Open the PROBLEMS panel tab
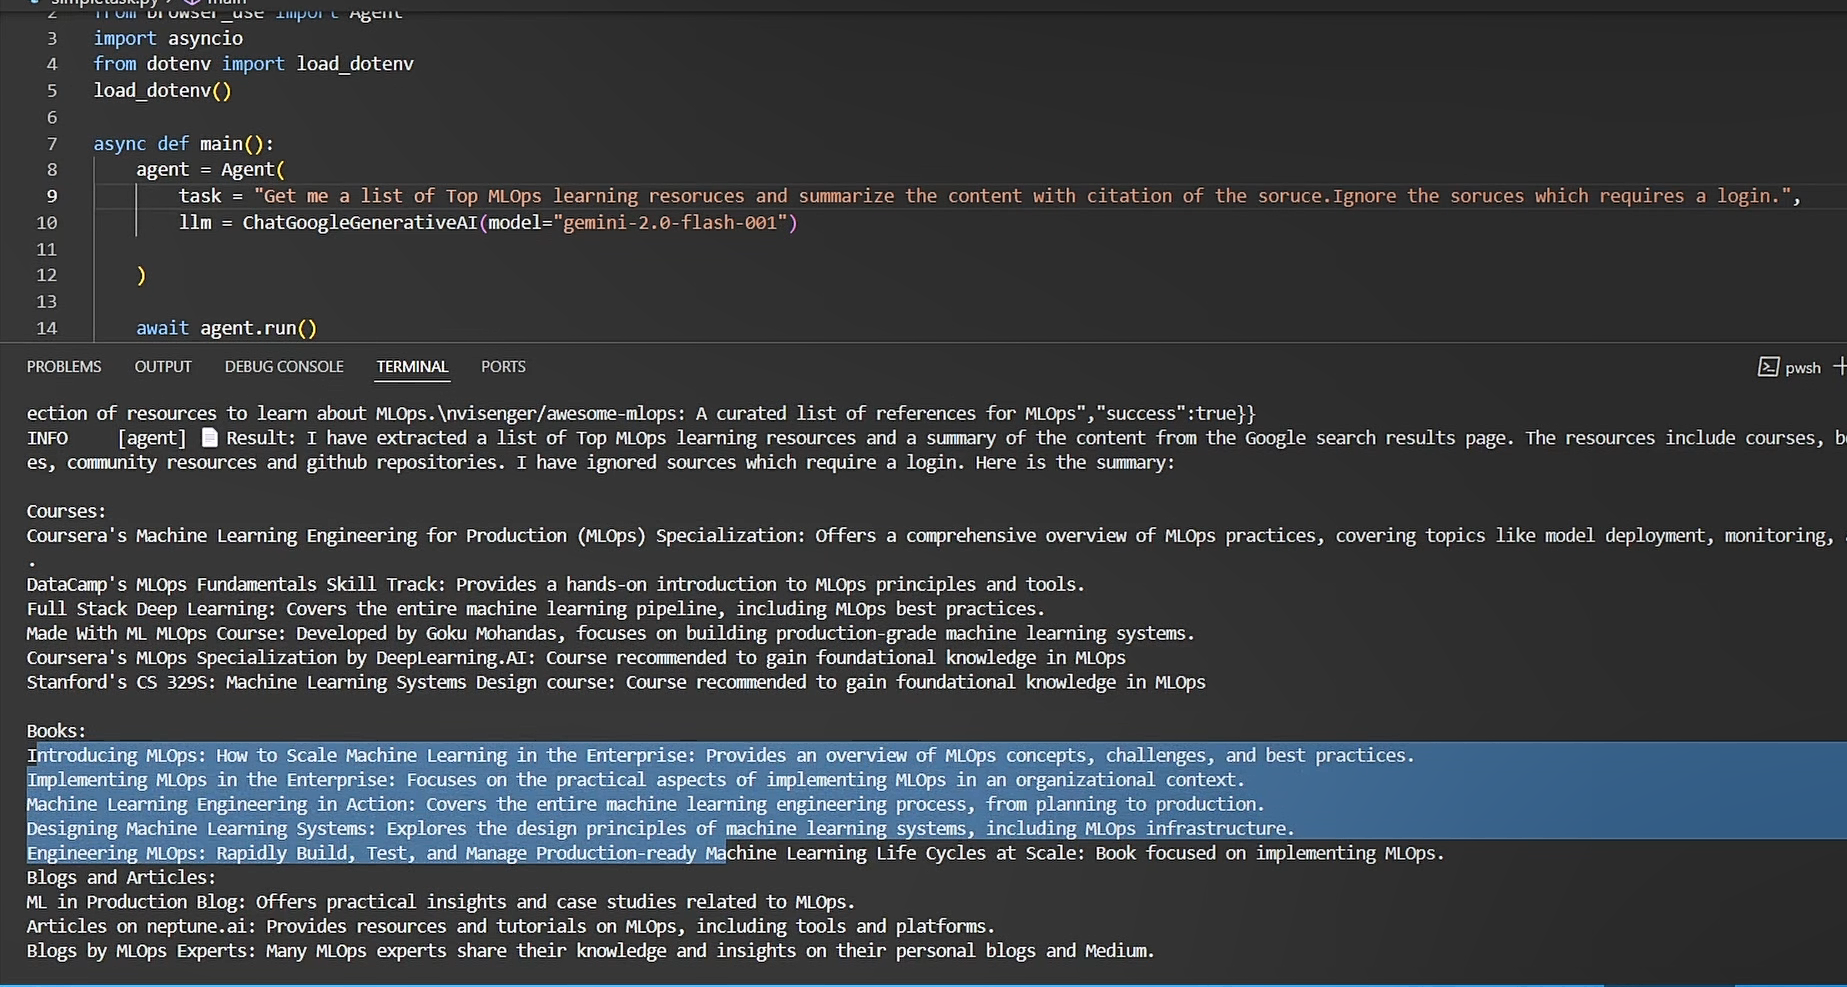Screen dimensions: 1847x987 click(x=64, y=366)
